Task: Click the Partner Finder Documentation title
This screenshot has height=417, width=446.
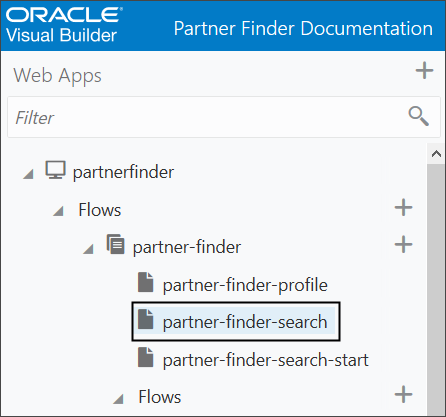Action: click(x=303, y=28)
